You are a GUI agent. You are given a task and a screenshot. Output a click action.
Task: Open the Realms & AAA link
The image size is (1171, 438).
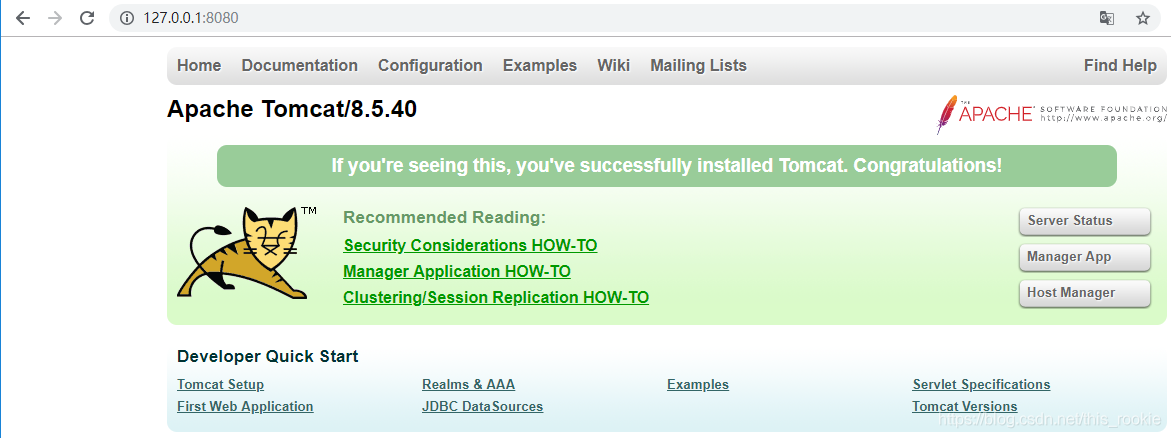(468, 385)
